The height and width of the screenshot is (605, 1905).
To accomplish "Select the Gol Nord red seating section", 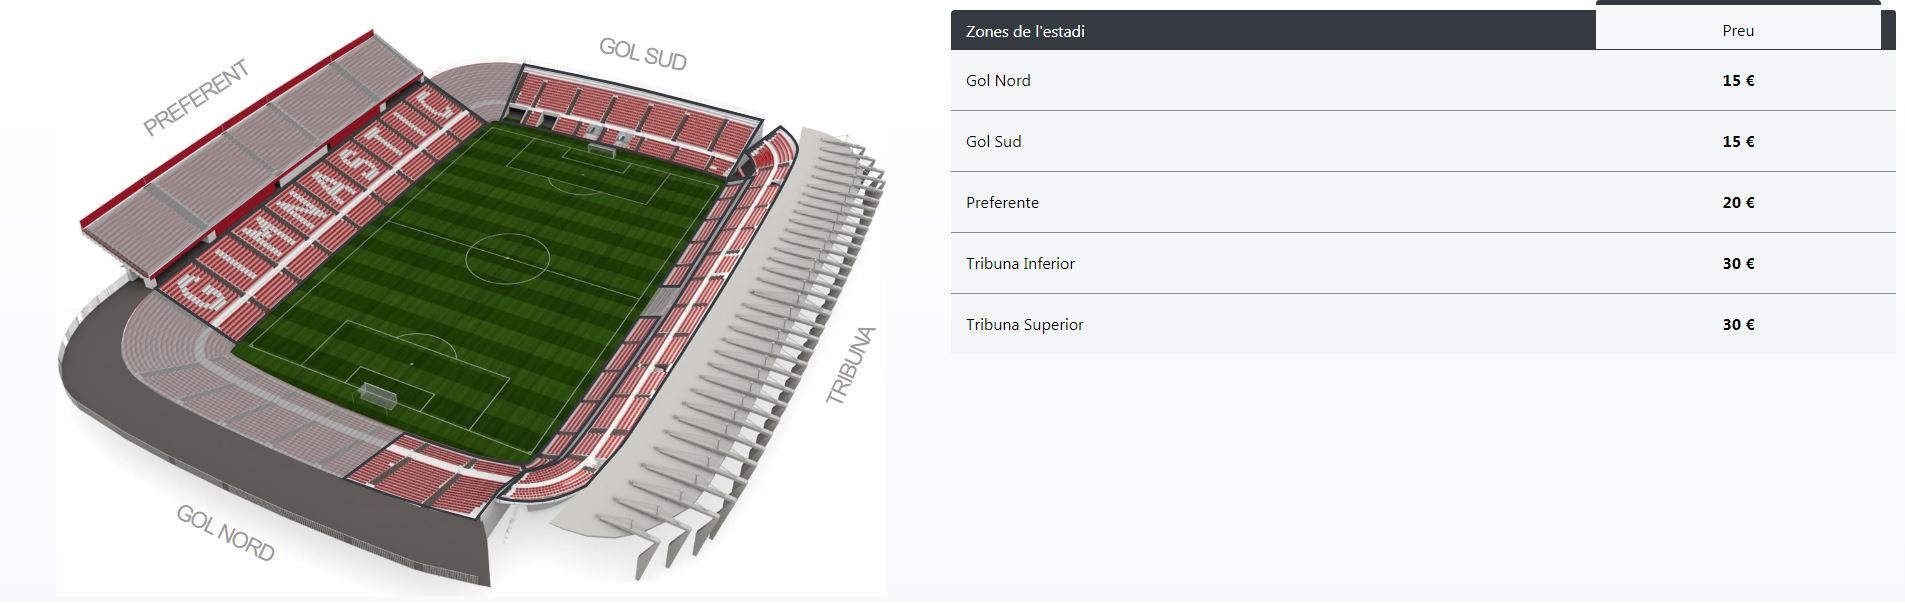I will point(430,476).
